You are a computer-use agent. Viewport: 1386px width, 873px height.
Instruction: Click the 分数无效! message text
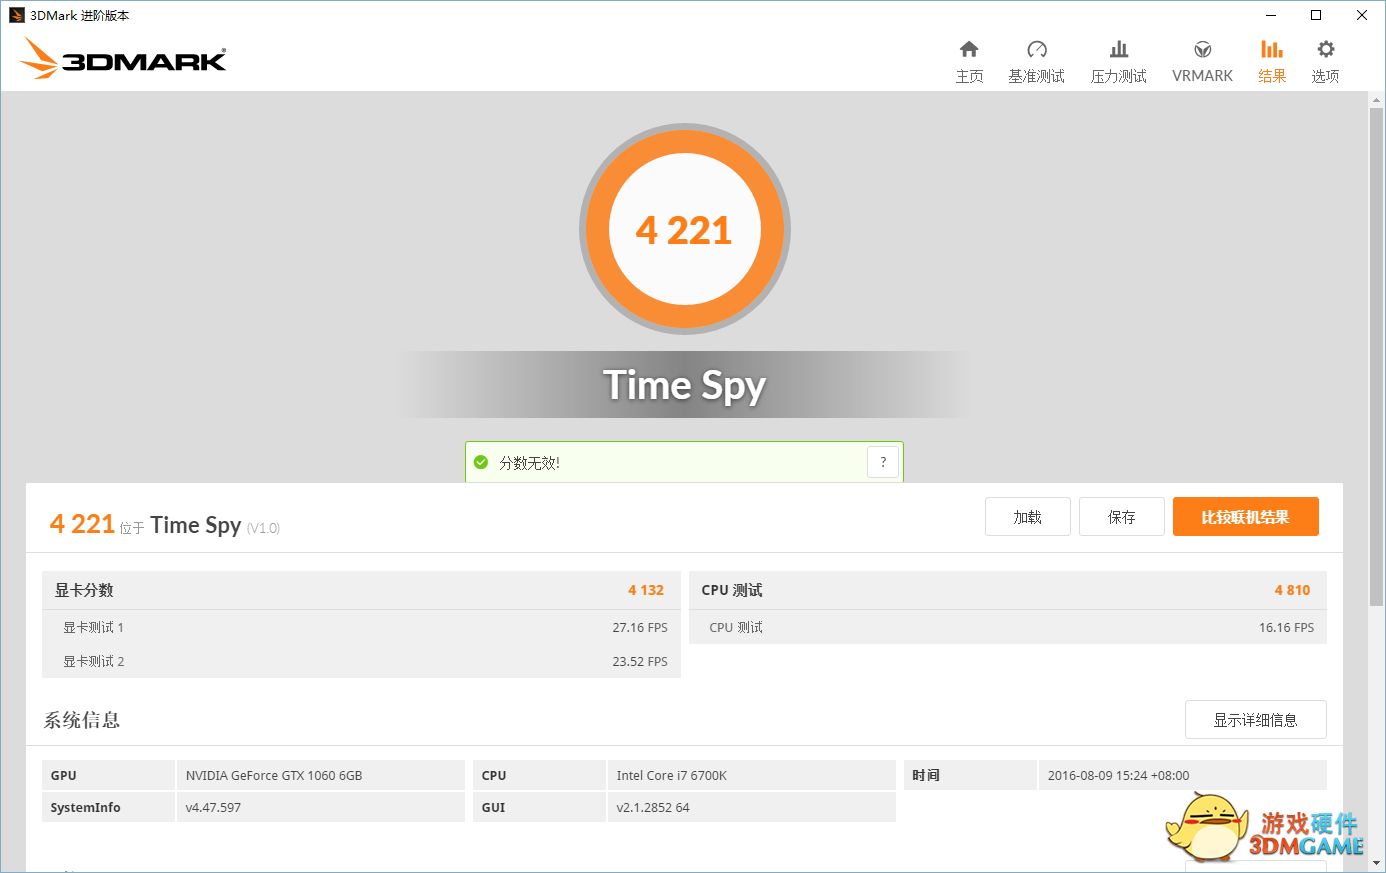tap(530, 463)
